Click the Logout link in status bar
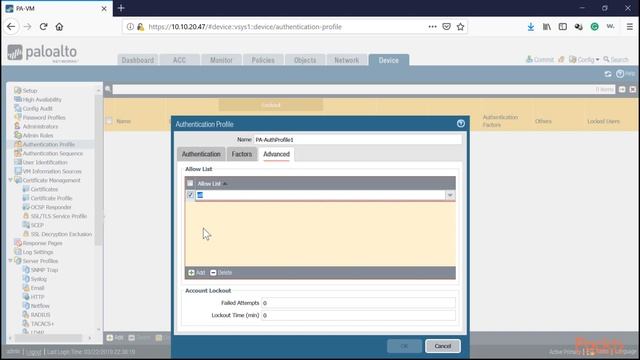Image resolution: width=640 pixels, height=360 pixels. (x=33, y=352)
